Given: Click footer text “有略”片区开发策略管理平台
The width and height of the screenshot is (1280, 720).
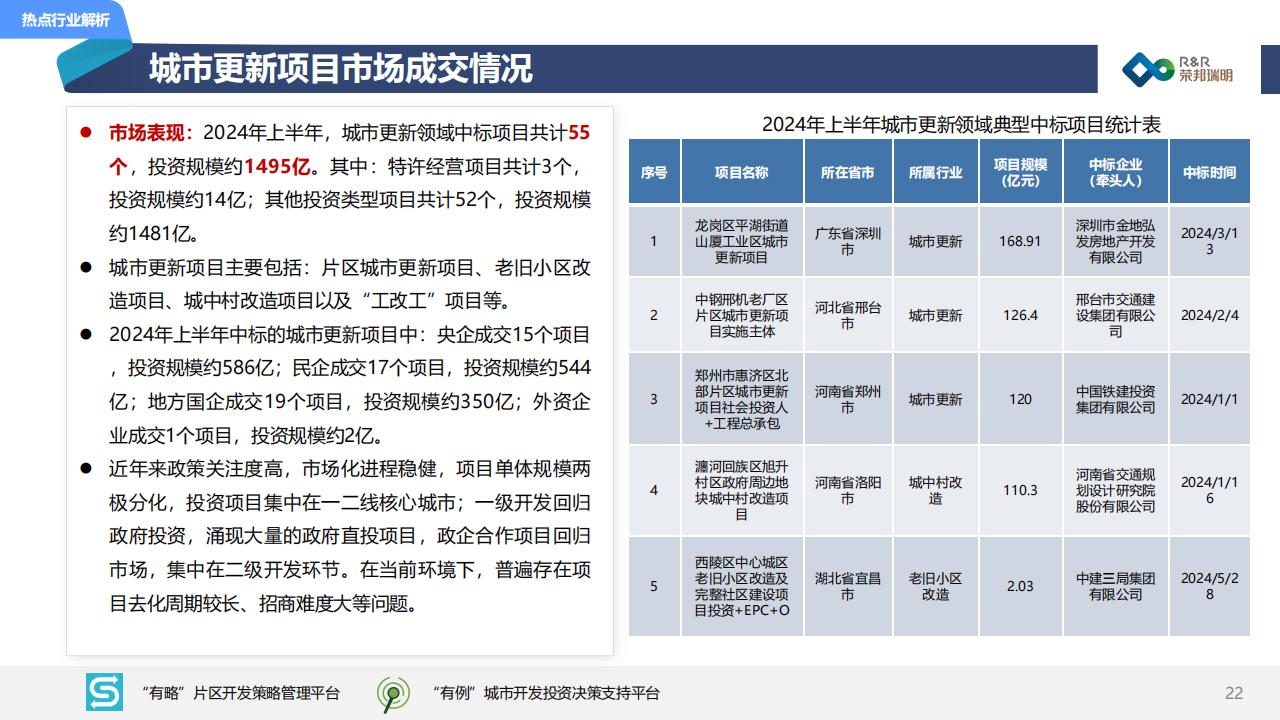Looking at the screenshot, I should [240, 694].
